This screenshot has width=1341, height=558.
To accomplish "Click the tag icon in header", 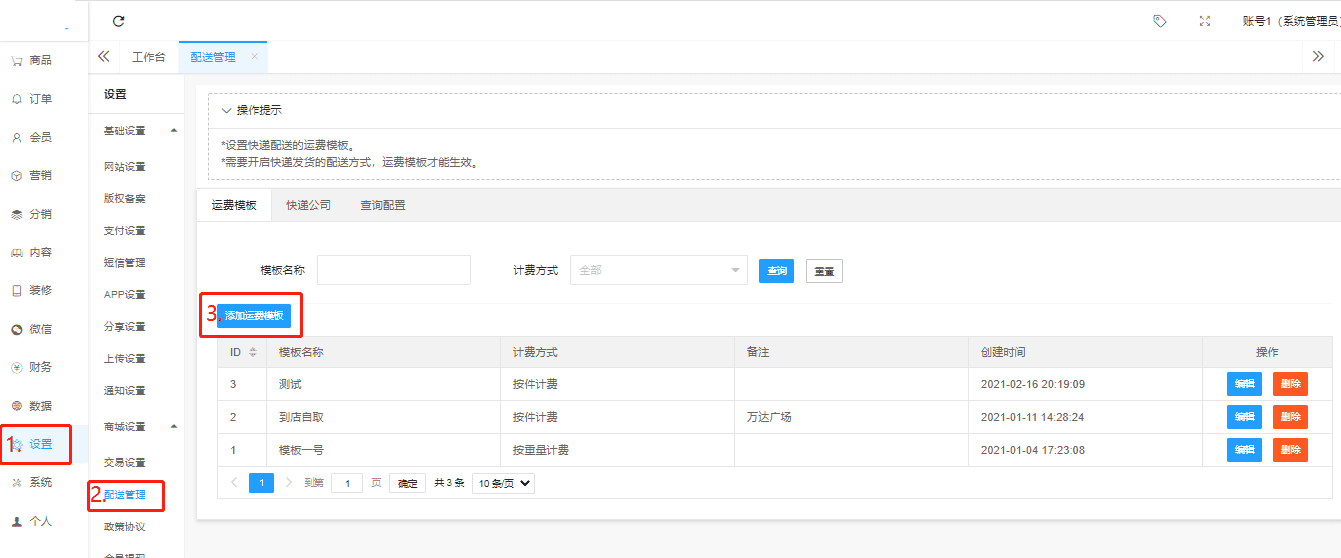I will tap(1159, 21).
